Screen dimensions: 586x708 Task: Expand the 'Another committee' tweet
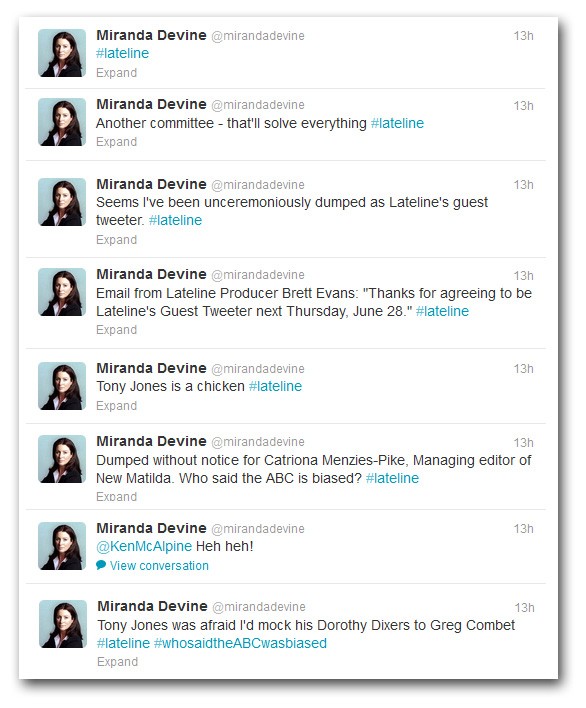click(116, 142)
